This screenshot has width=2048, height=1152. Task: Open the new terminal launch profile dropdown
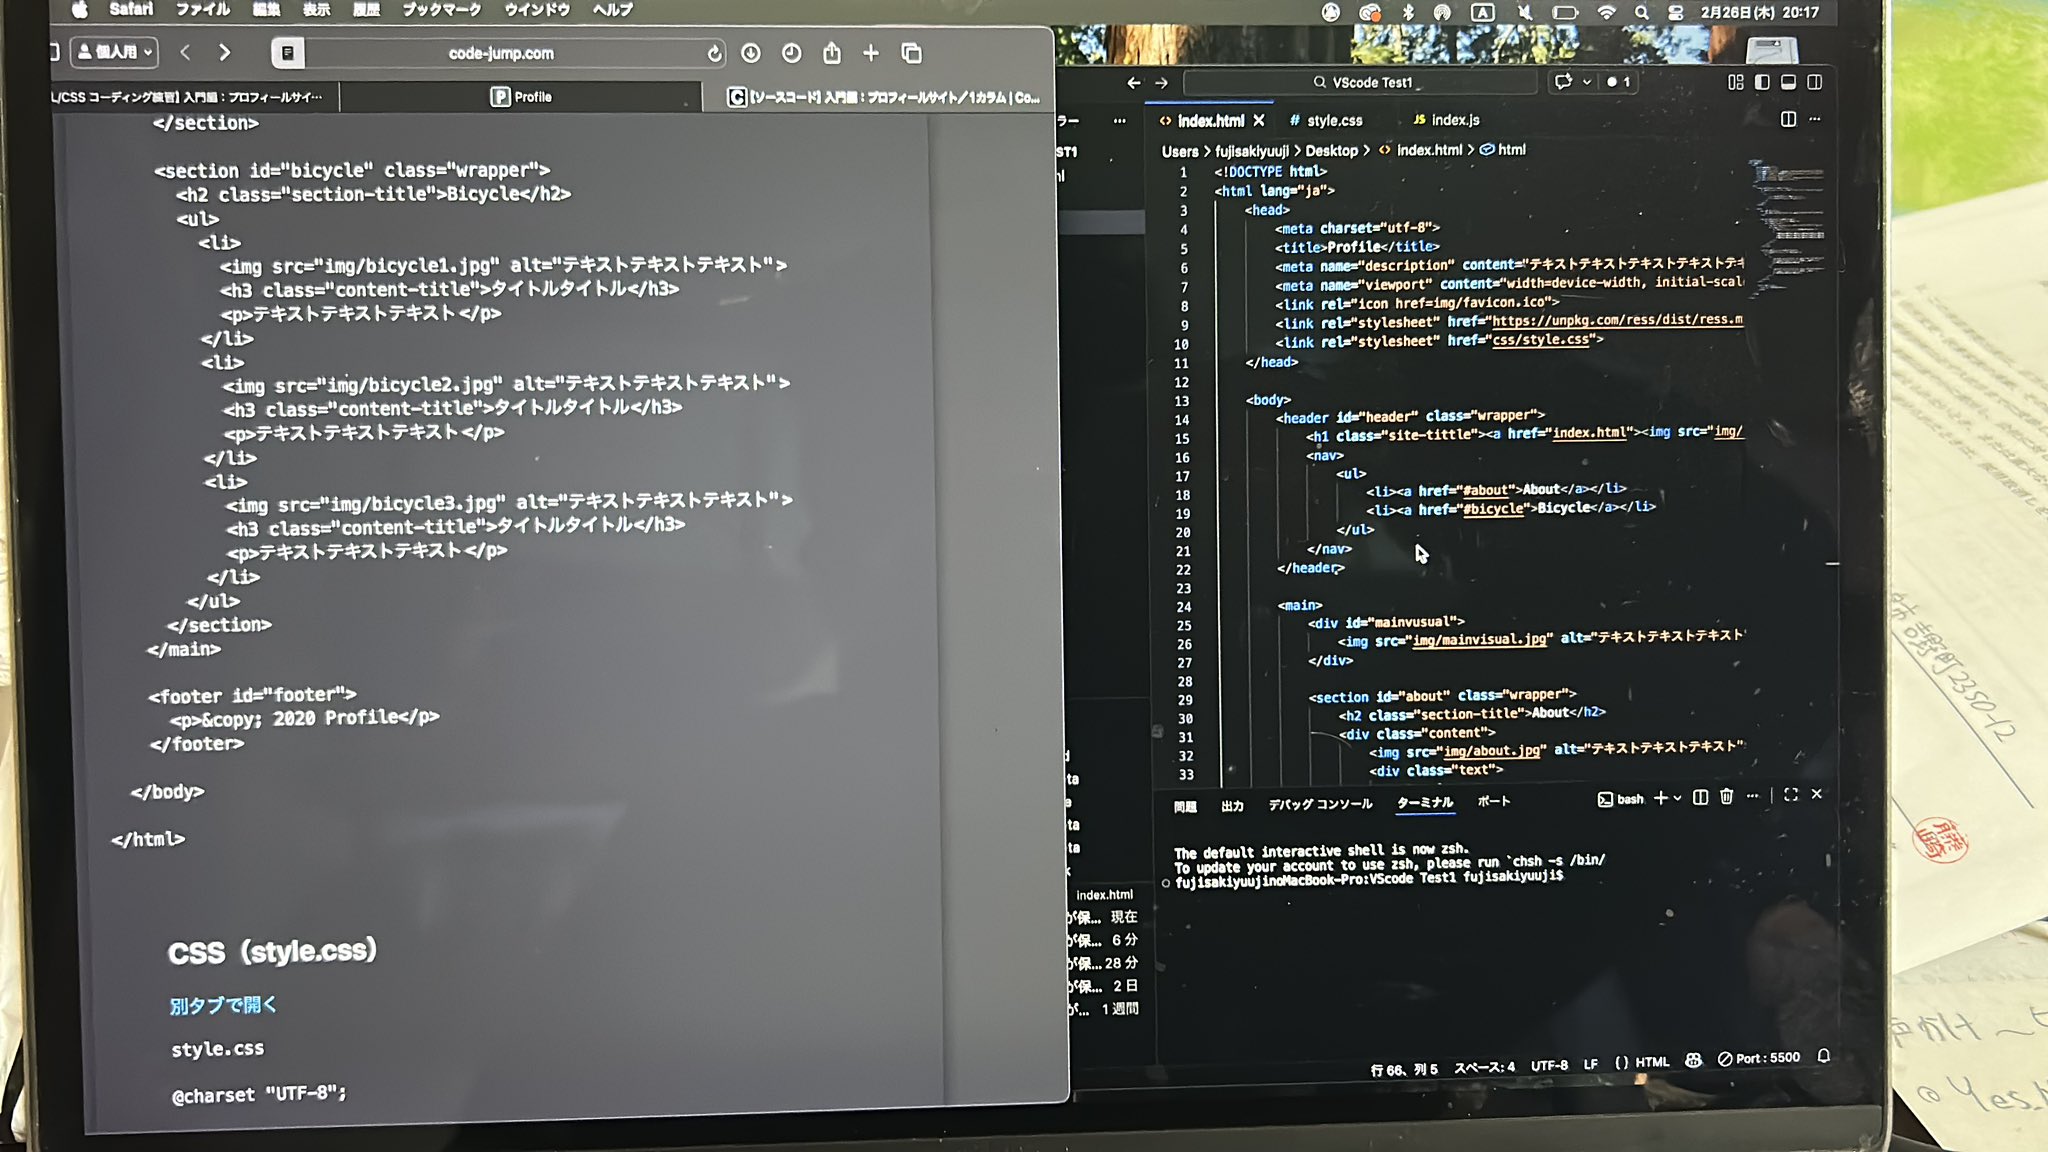coord(1677,798)
